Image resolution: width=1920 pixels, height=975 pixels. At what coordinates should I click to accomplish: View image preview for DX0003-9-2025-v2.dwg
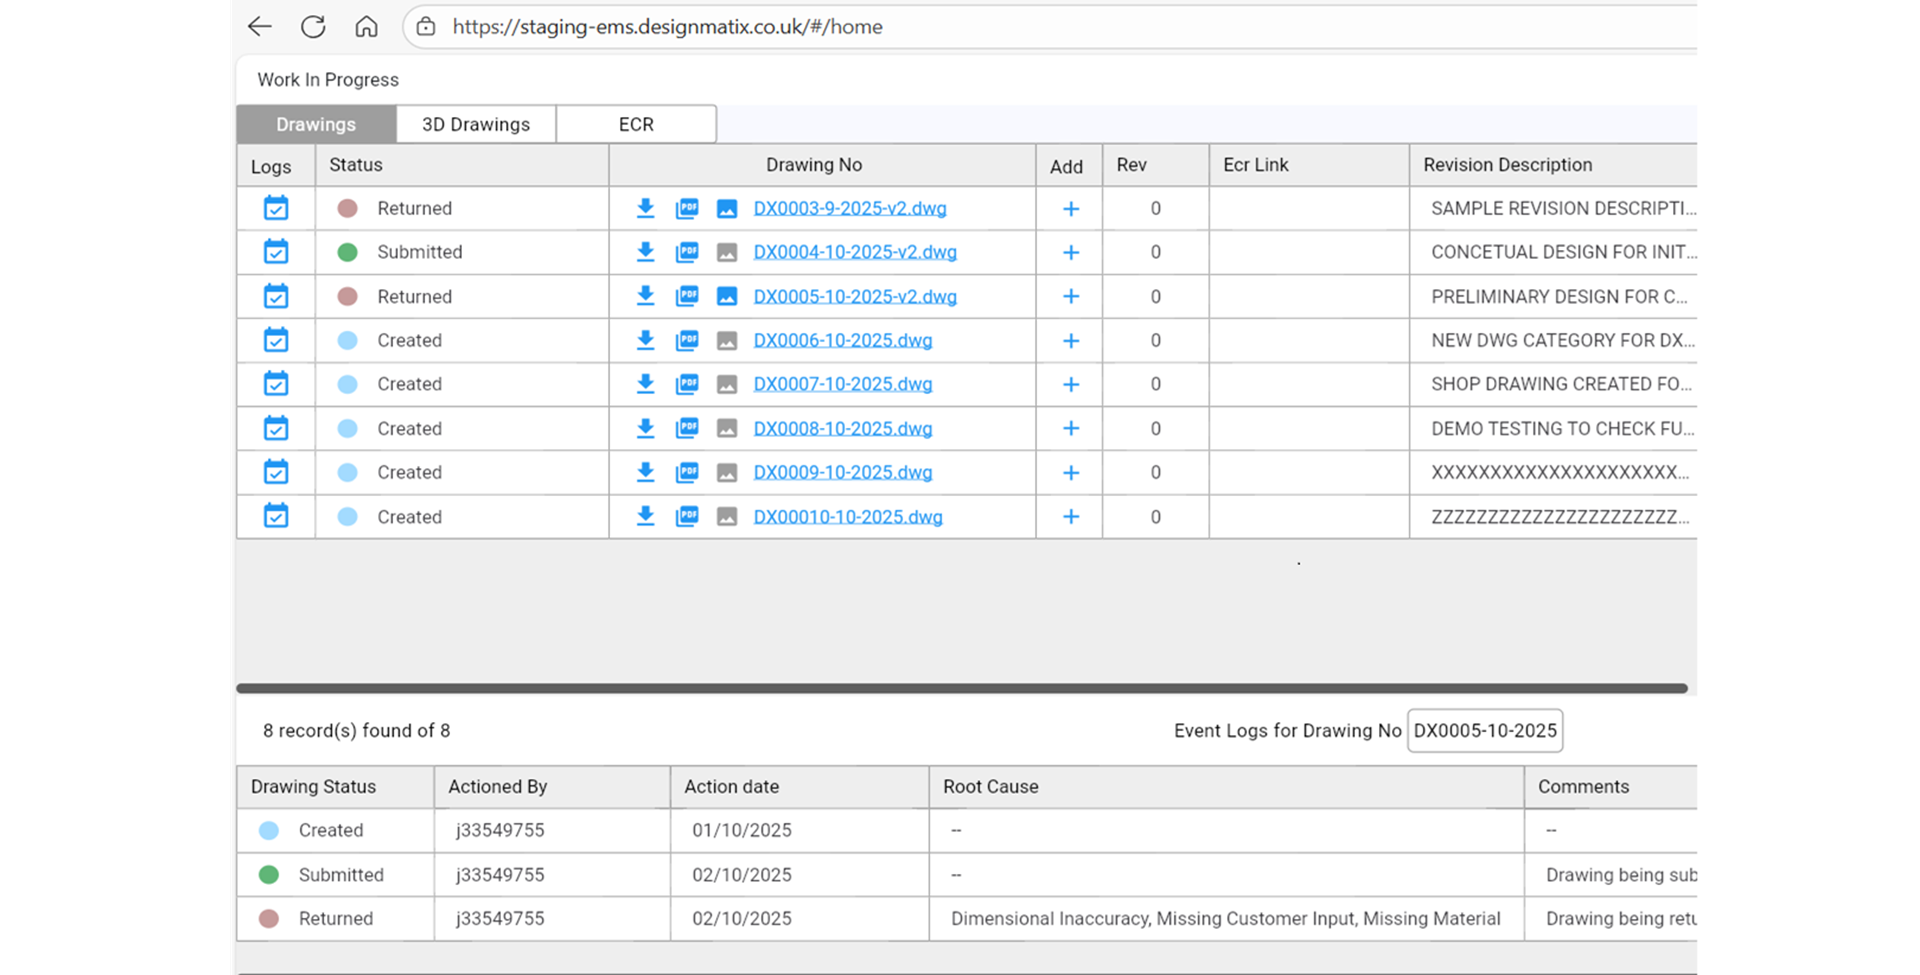click(727, 209)
